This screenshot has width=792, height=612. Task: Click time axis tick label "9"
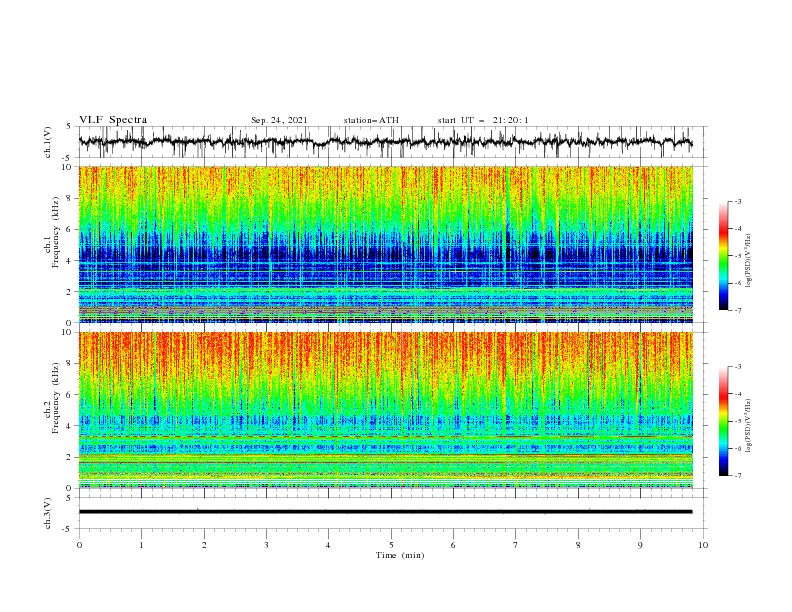[x=640, y=545]
